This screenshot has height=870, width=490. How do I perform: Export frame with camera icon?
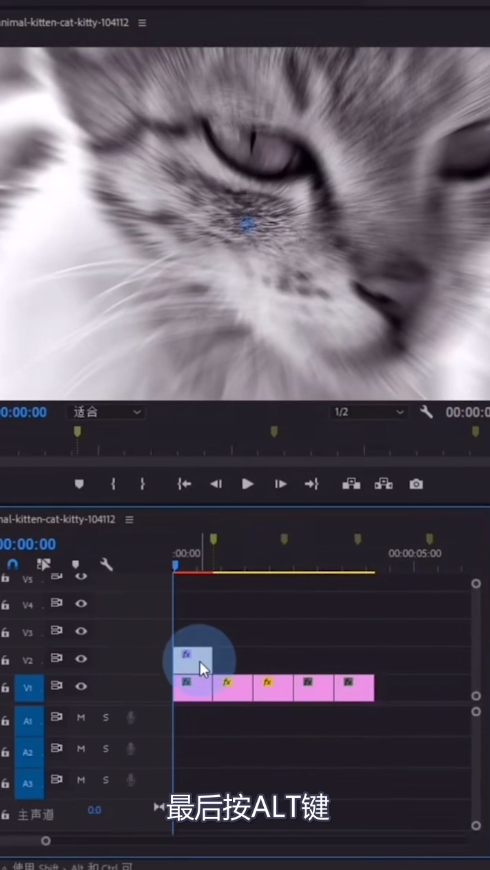click(416, 484)
